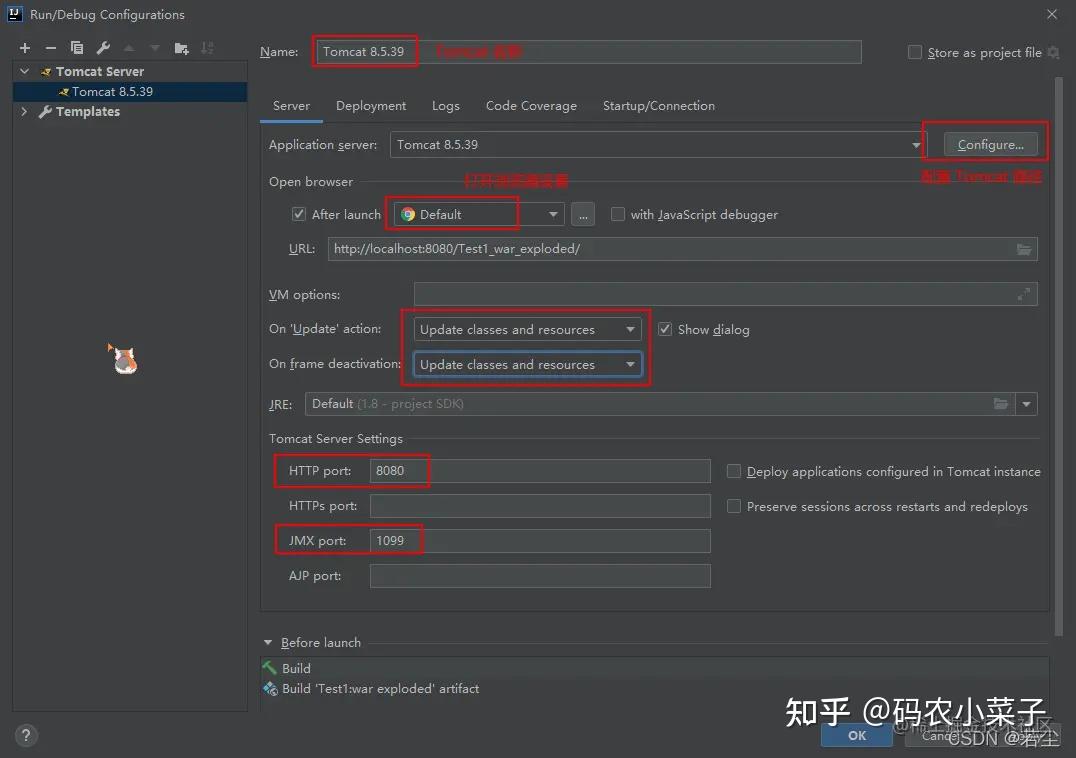This screenshot has width=1076, height=758.
Task: Copy the Tomcat 8.5.39 configuration
Action: point(77,47)
